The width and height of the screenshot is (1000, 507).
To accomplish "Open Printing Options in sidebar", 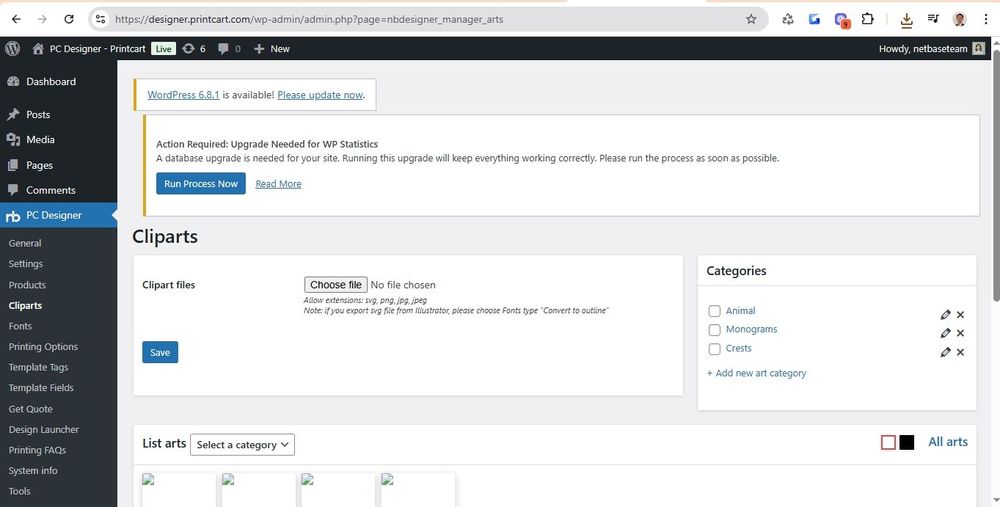I will (x=43, y=347).
